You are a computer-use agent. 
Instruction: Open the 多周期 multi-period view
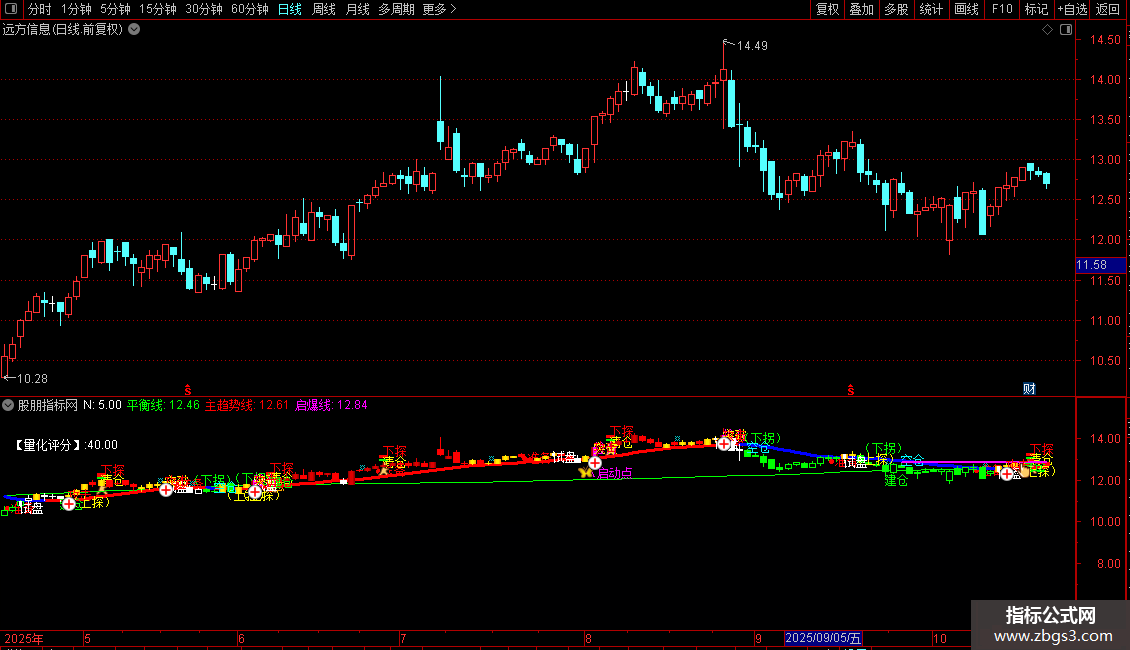tap(396, 9)
